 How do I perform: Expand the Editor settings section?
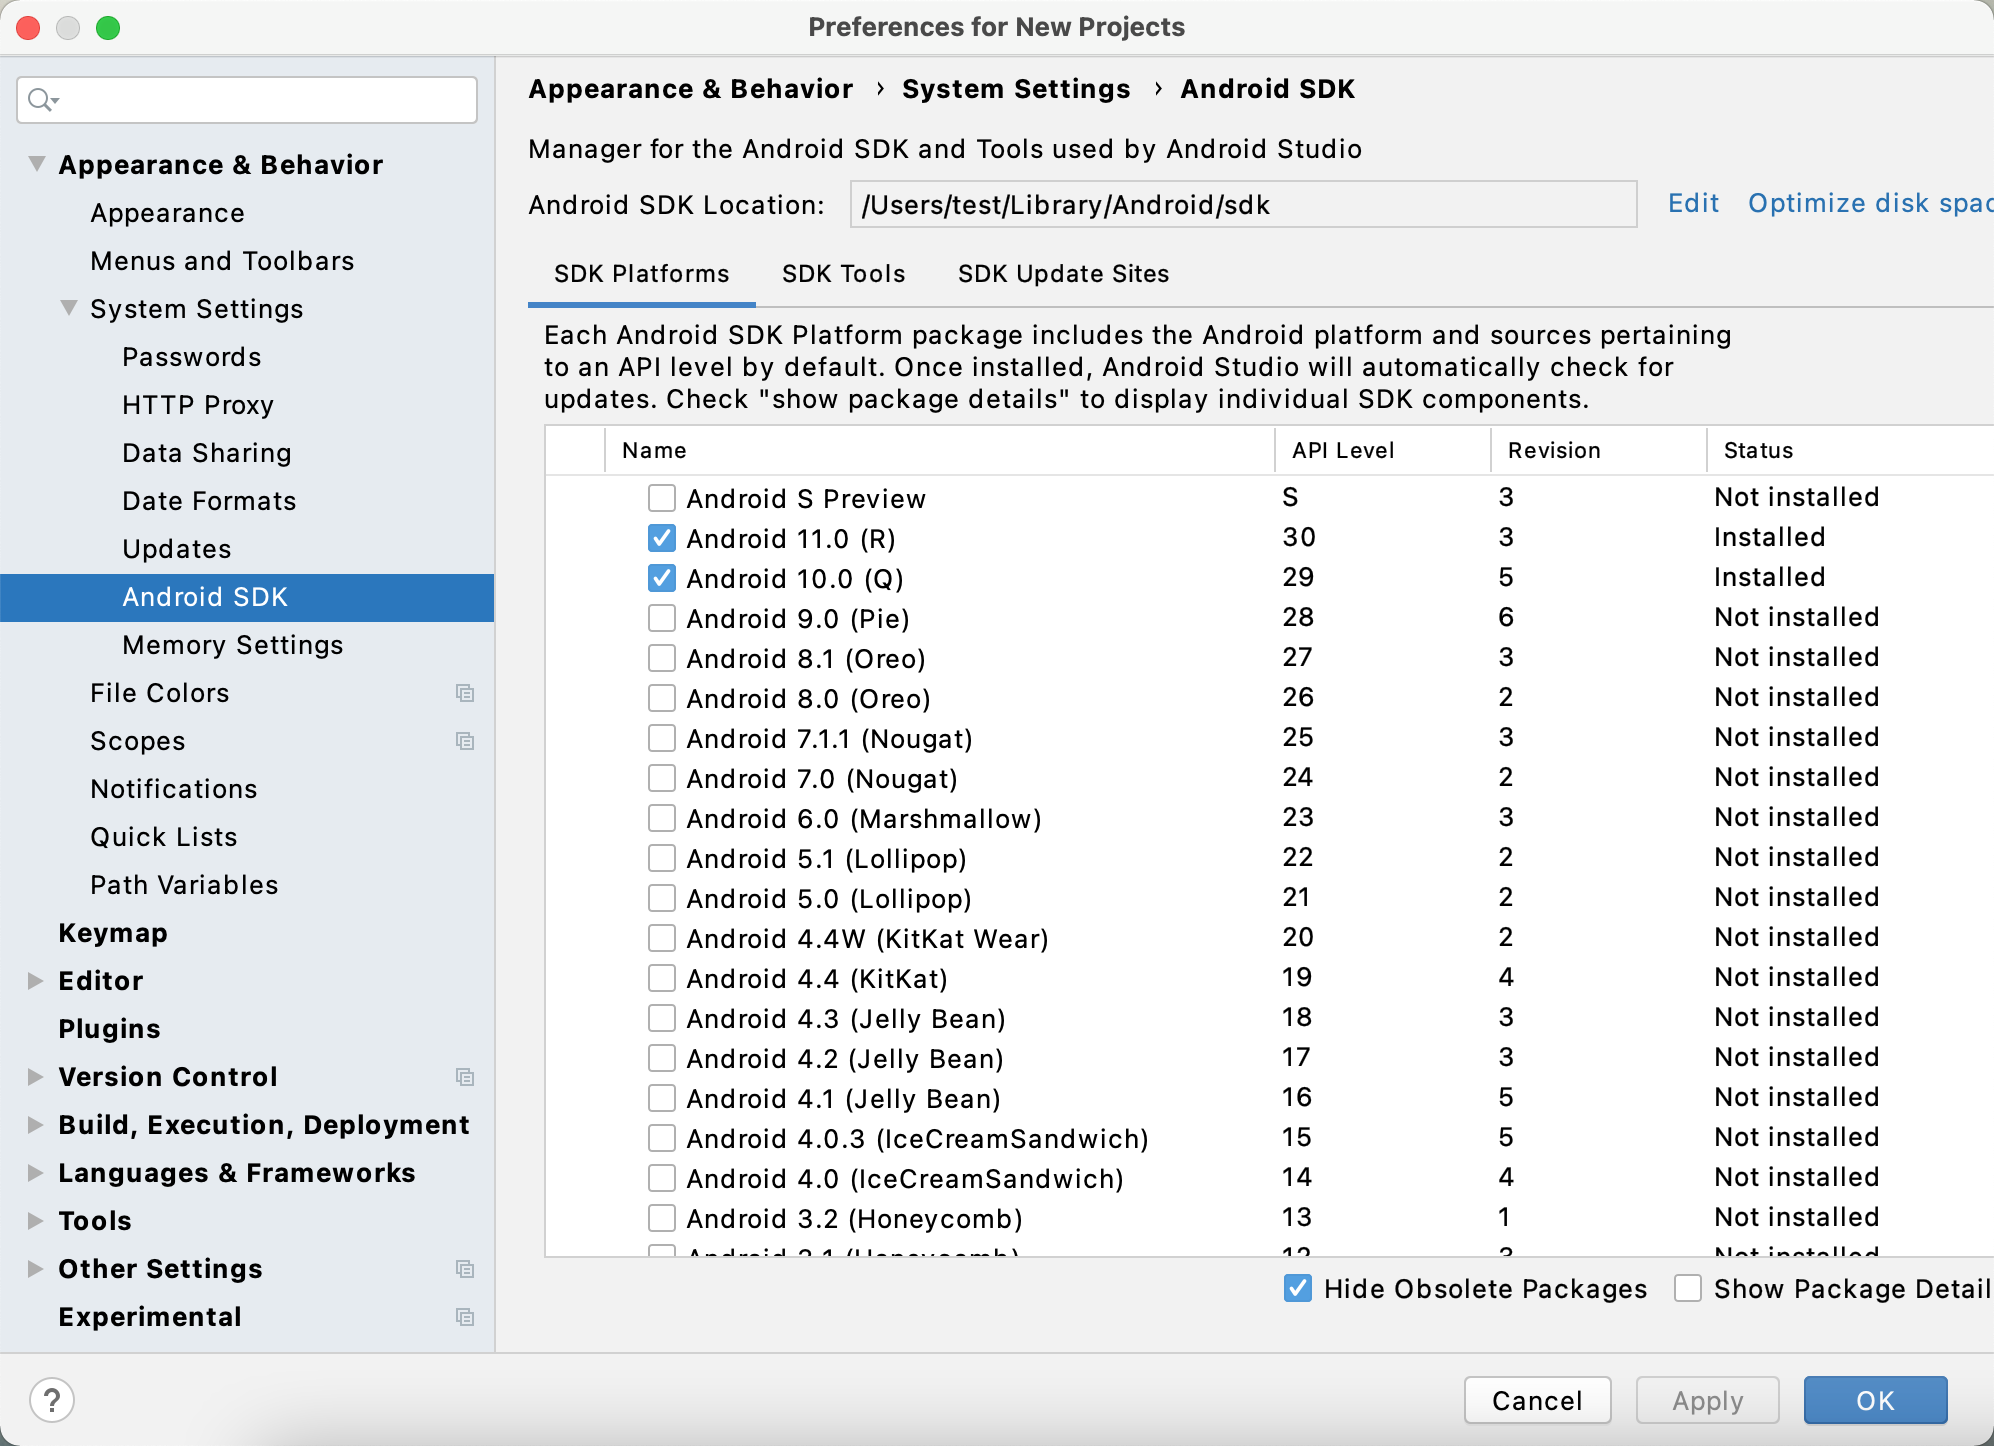36,980
